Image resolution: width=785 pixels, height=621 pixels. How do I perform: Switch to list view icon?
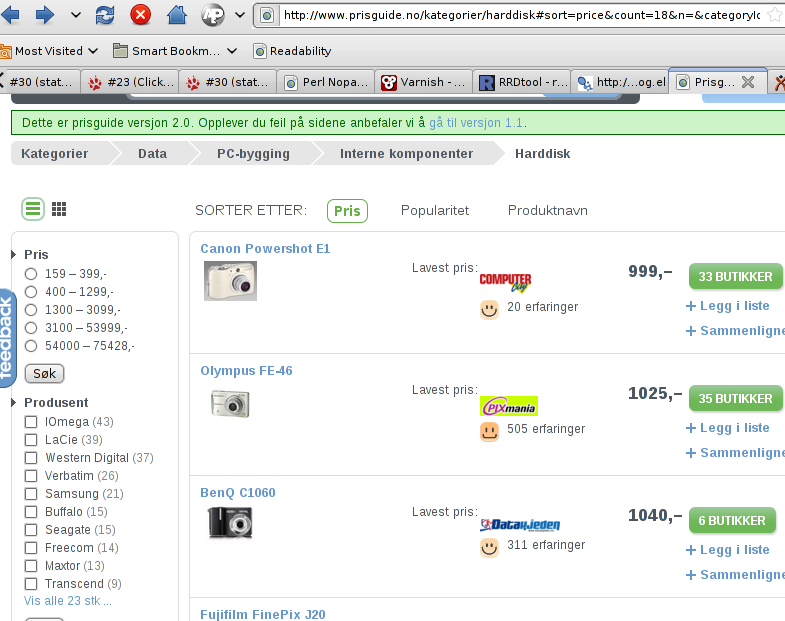point(33,209)
